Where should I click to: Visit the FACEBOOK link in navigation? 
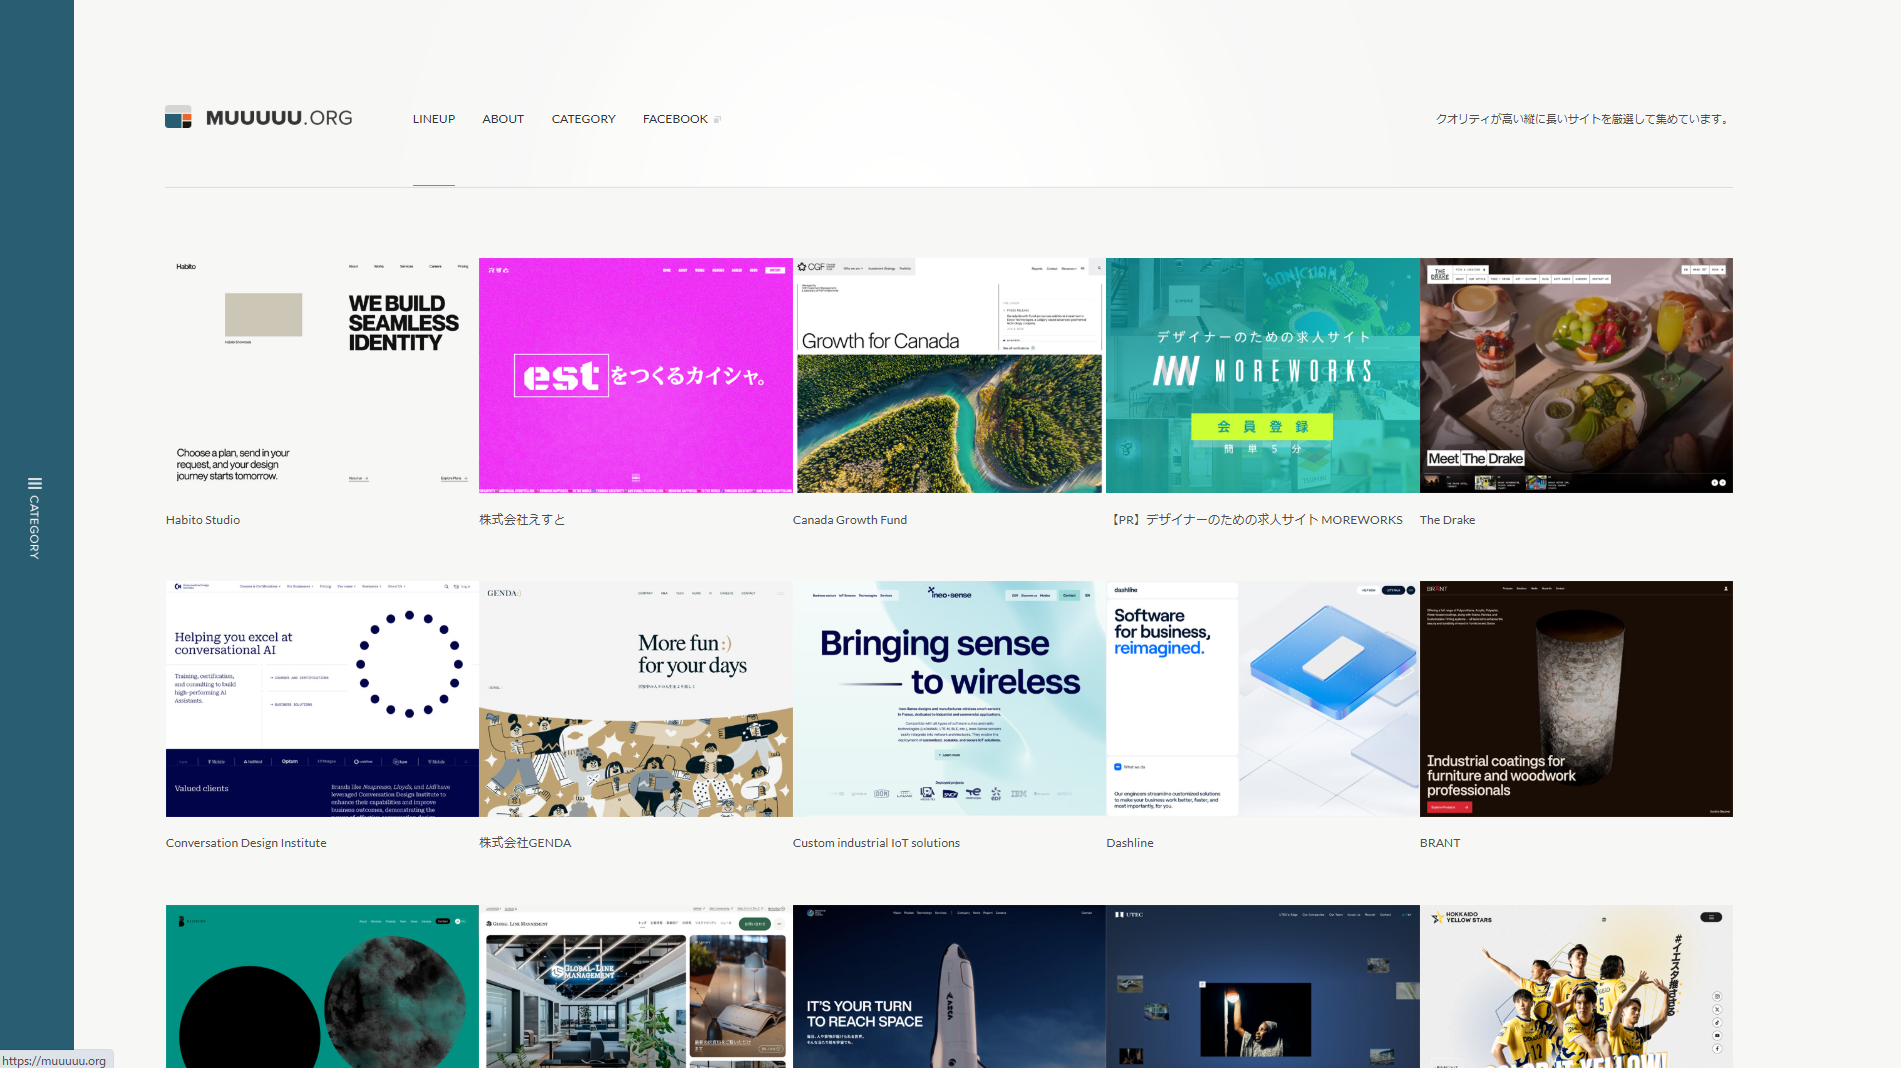(x=675, y=119)
